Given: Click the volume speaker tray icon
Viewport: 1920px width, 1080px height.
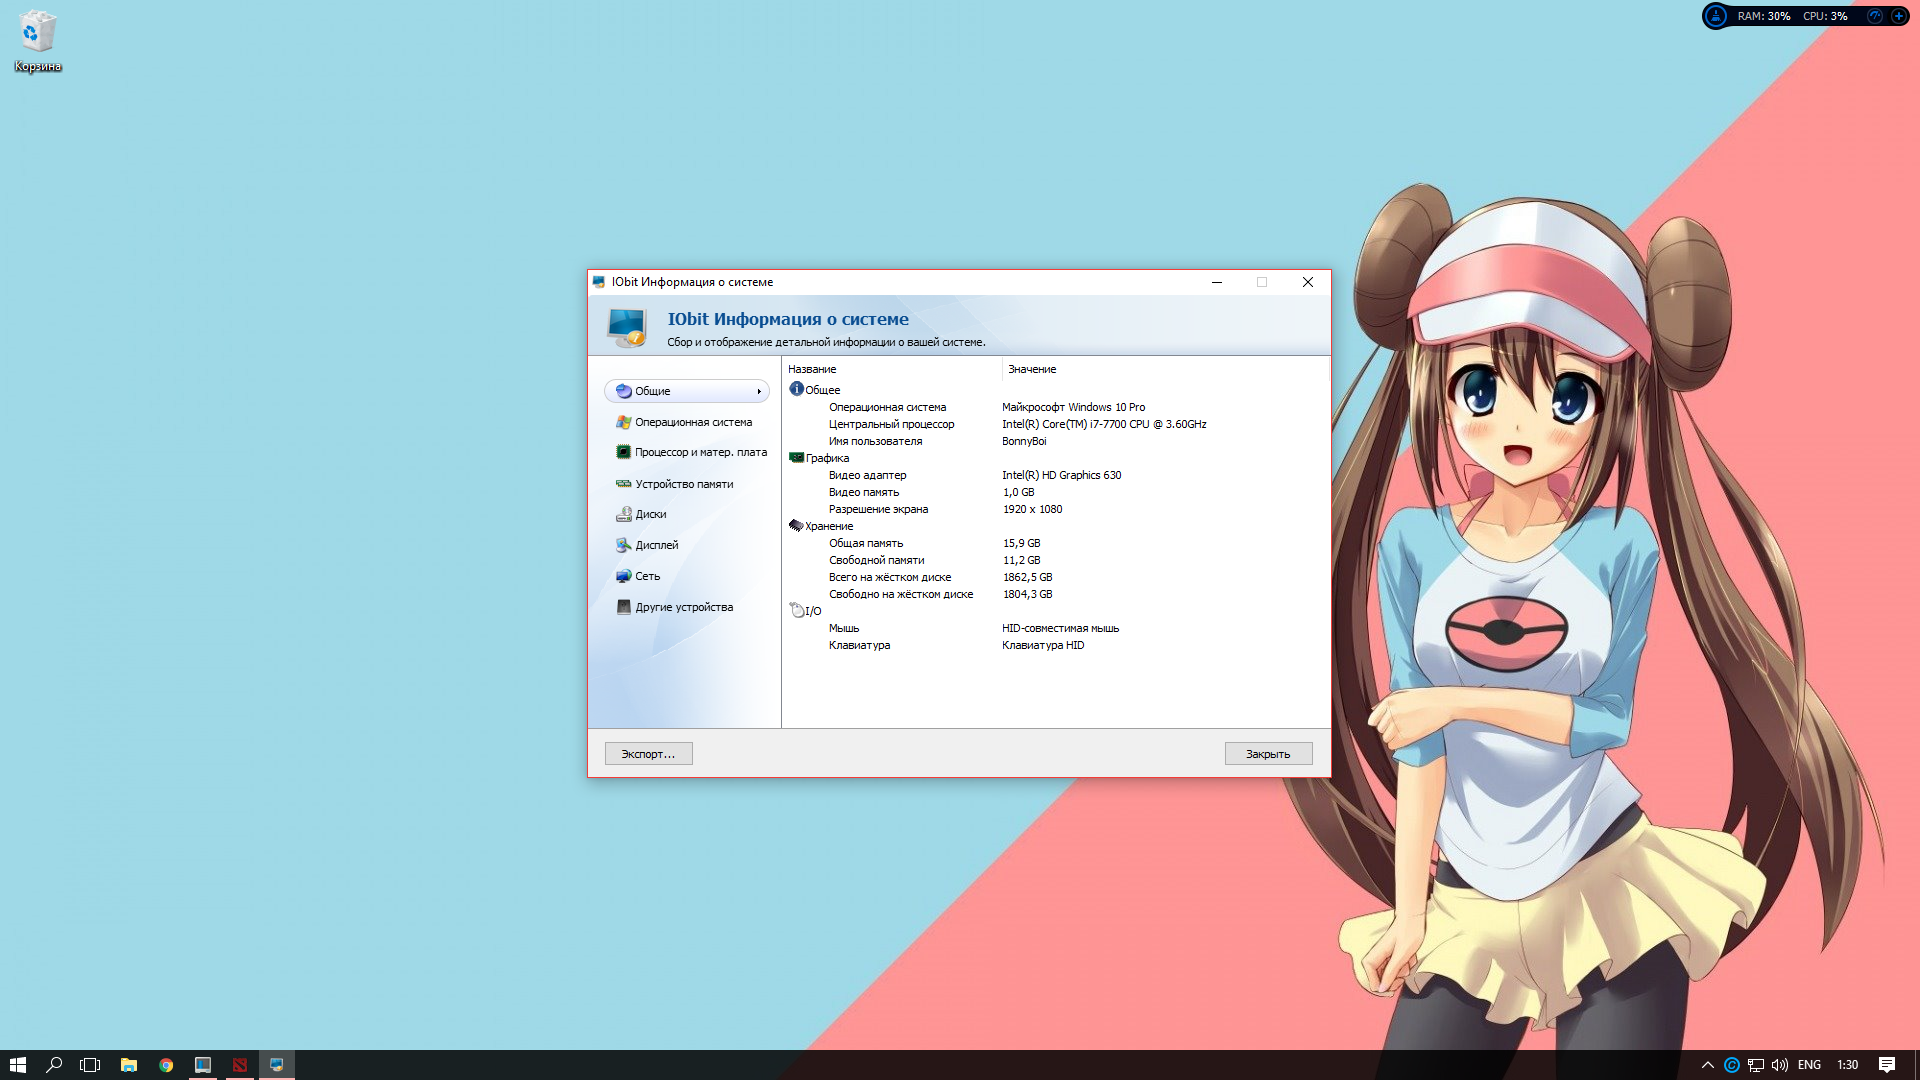Looking at the screenshot, I should click(x=1780, y=1065).
